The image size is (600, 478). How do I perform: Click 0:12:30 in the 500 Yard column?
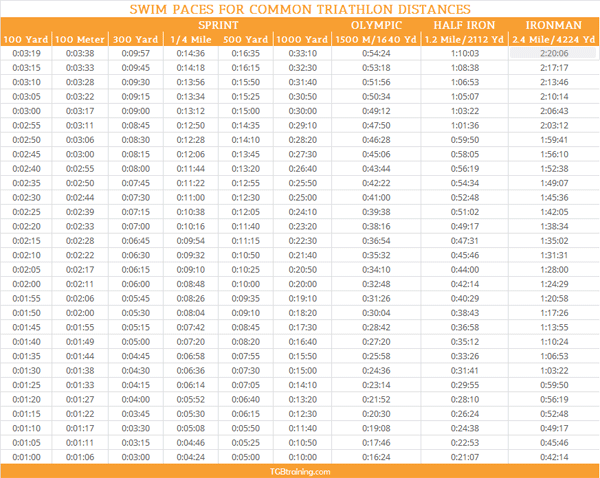245,197
